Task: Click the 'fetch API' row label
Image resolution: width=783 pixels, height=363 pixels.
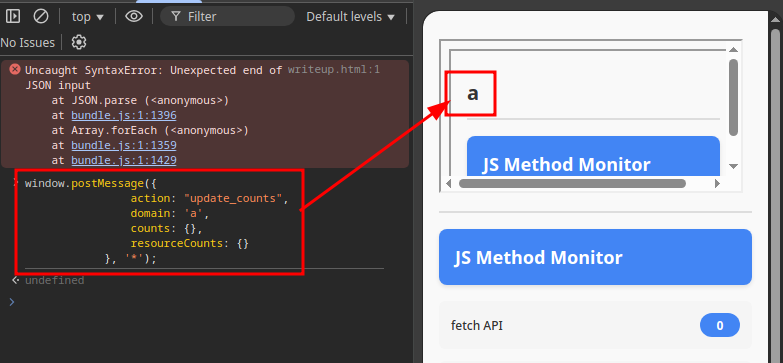Action: click(x=477, y=326)
